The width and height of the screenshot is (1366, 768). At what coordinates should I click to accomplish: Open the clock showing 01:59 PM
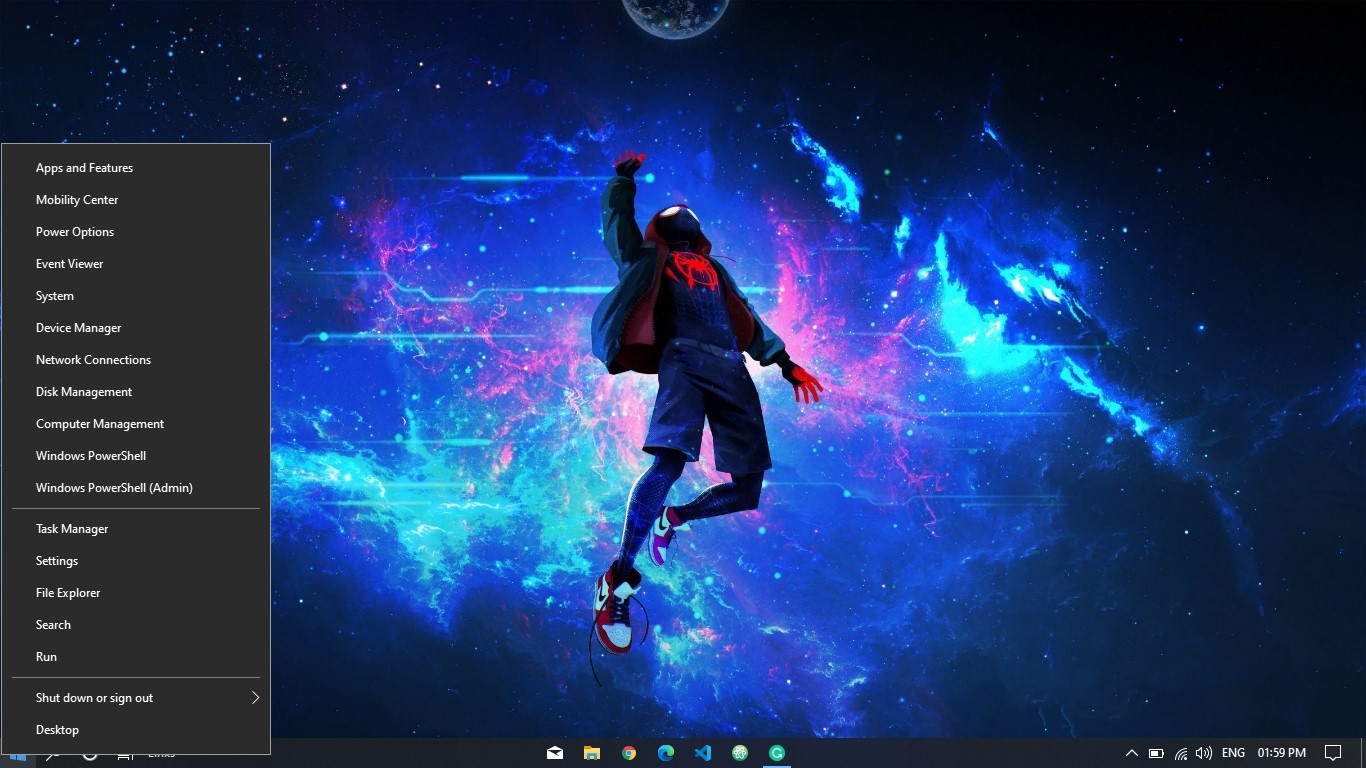click(1282, 753)
